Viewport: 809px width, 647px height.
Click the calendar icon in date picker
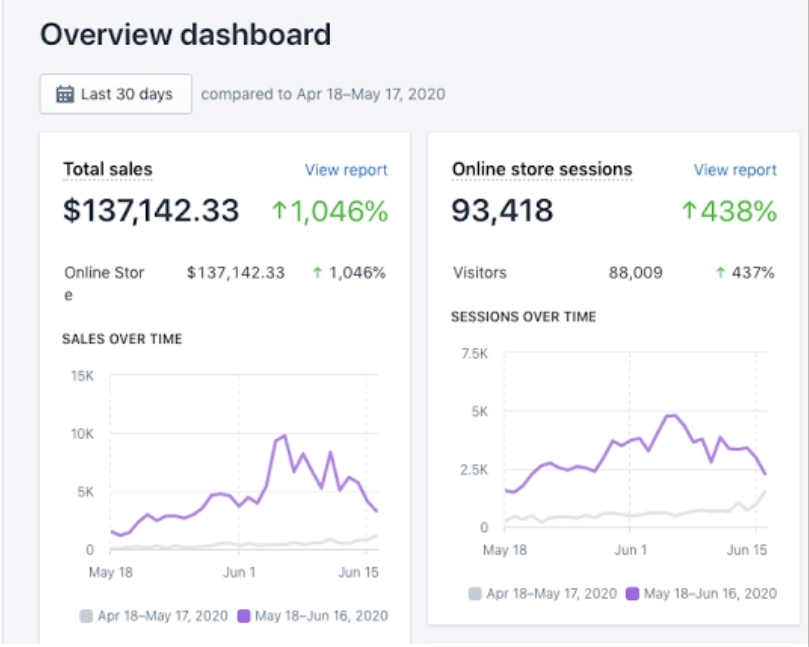tap(65, 94)
